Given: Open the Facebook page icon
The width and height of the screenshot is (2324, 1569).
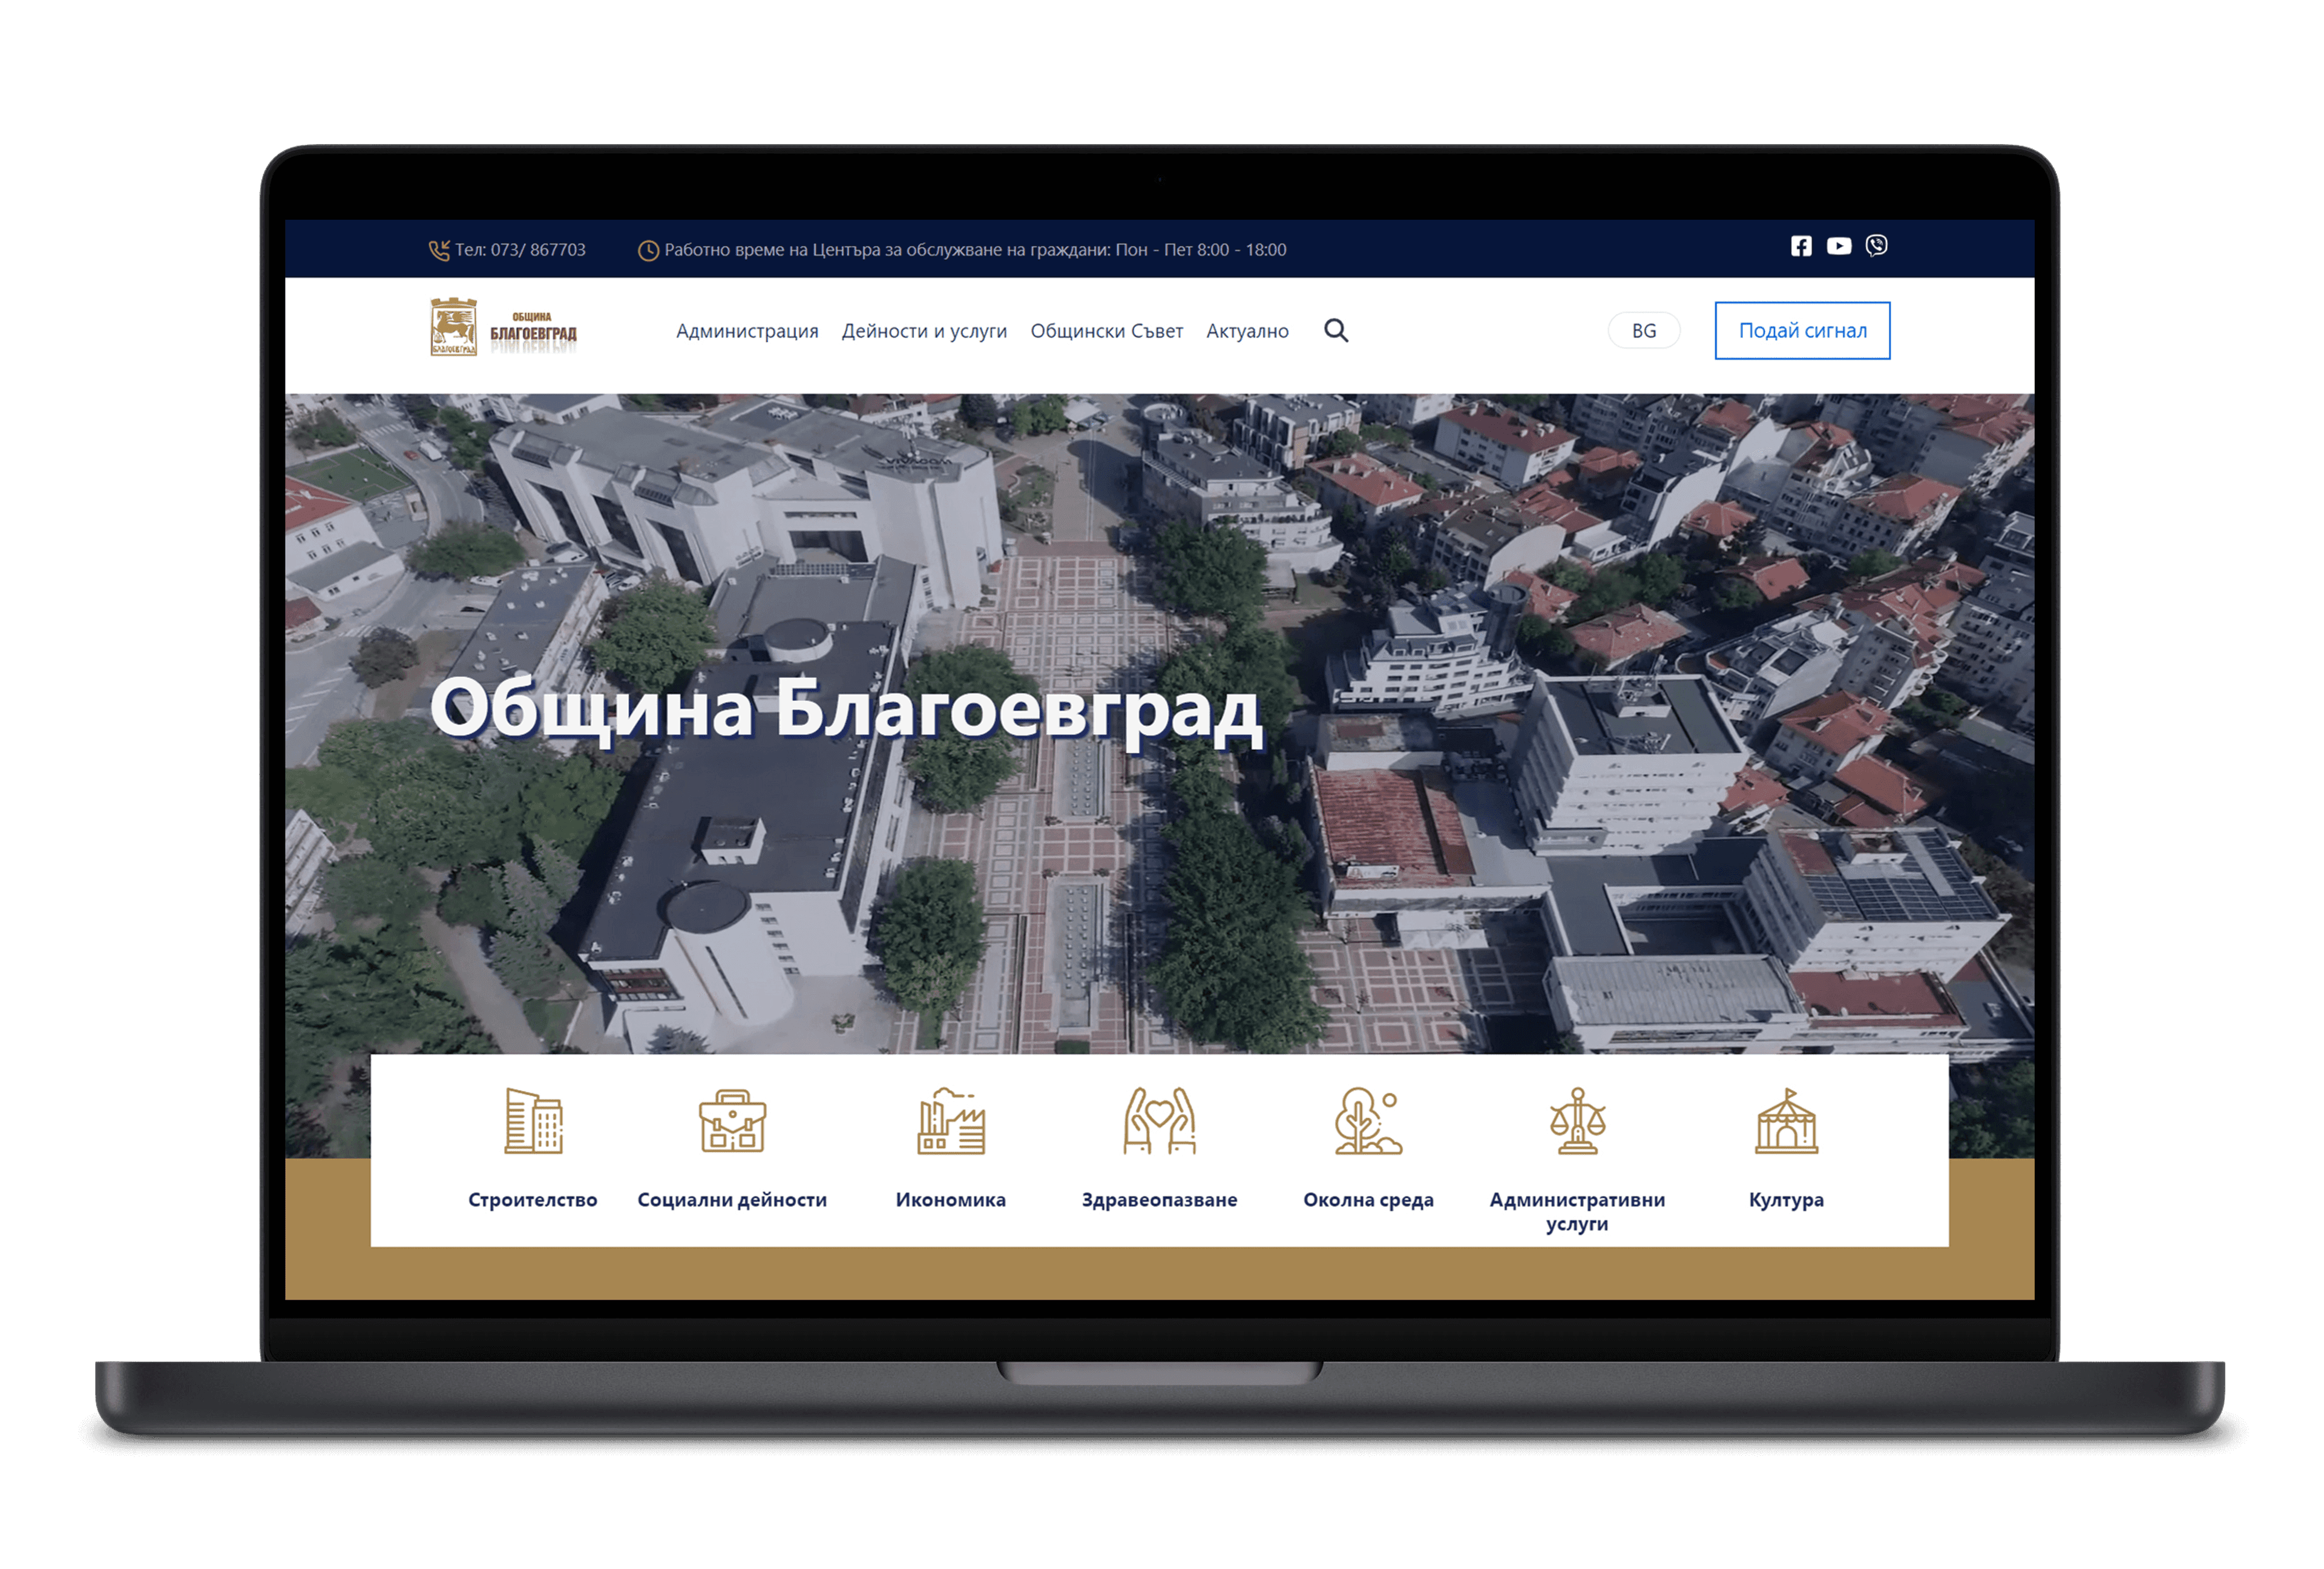Looking at the screenshot, I should (1801, 246).
